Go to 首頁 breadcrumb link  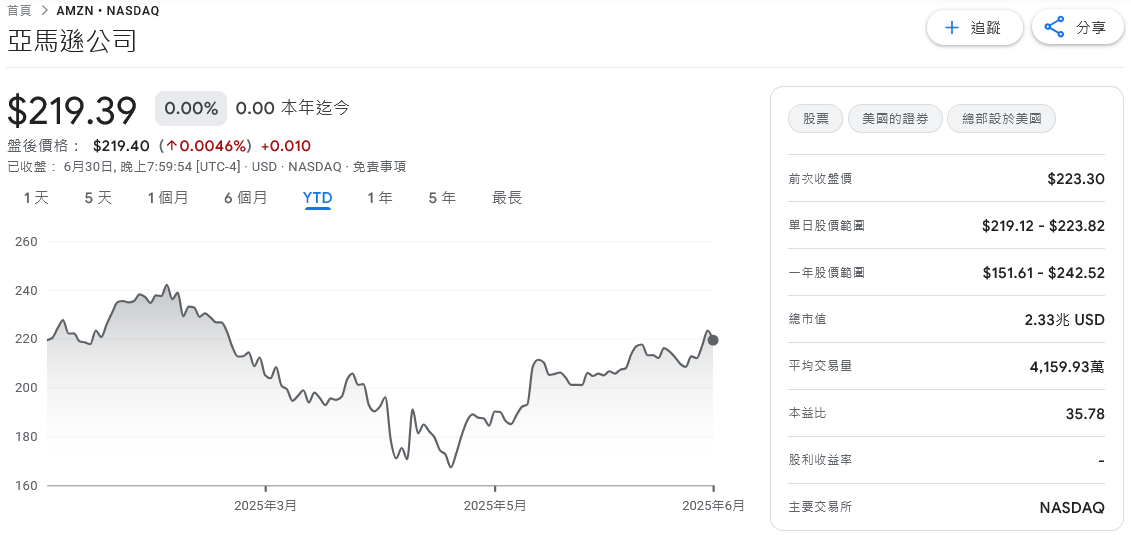click(x=19, y=11)
